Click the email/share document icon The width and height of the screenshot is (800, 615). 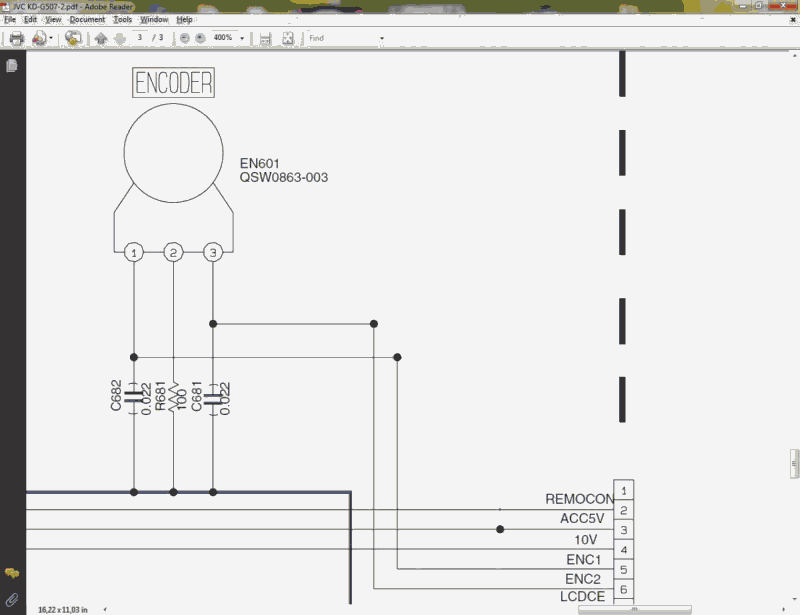coord(39,38)
